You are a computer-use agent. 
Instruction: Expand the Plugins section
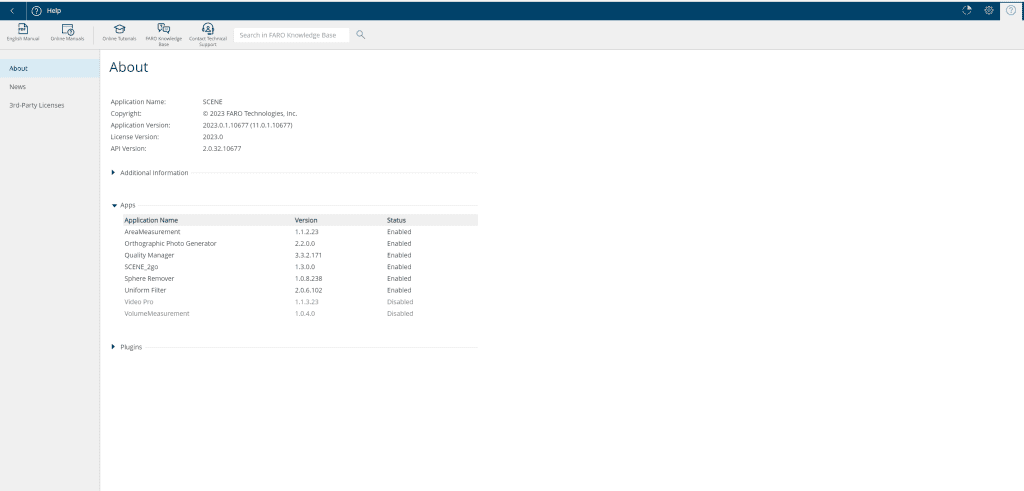[114, 347]
